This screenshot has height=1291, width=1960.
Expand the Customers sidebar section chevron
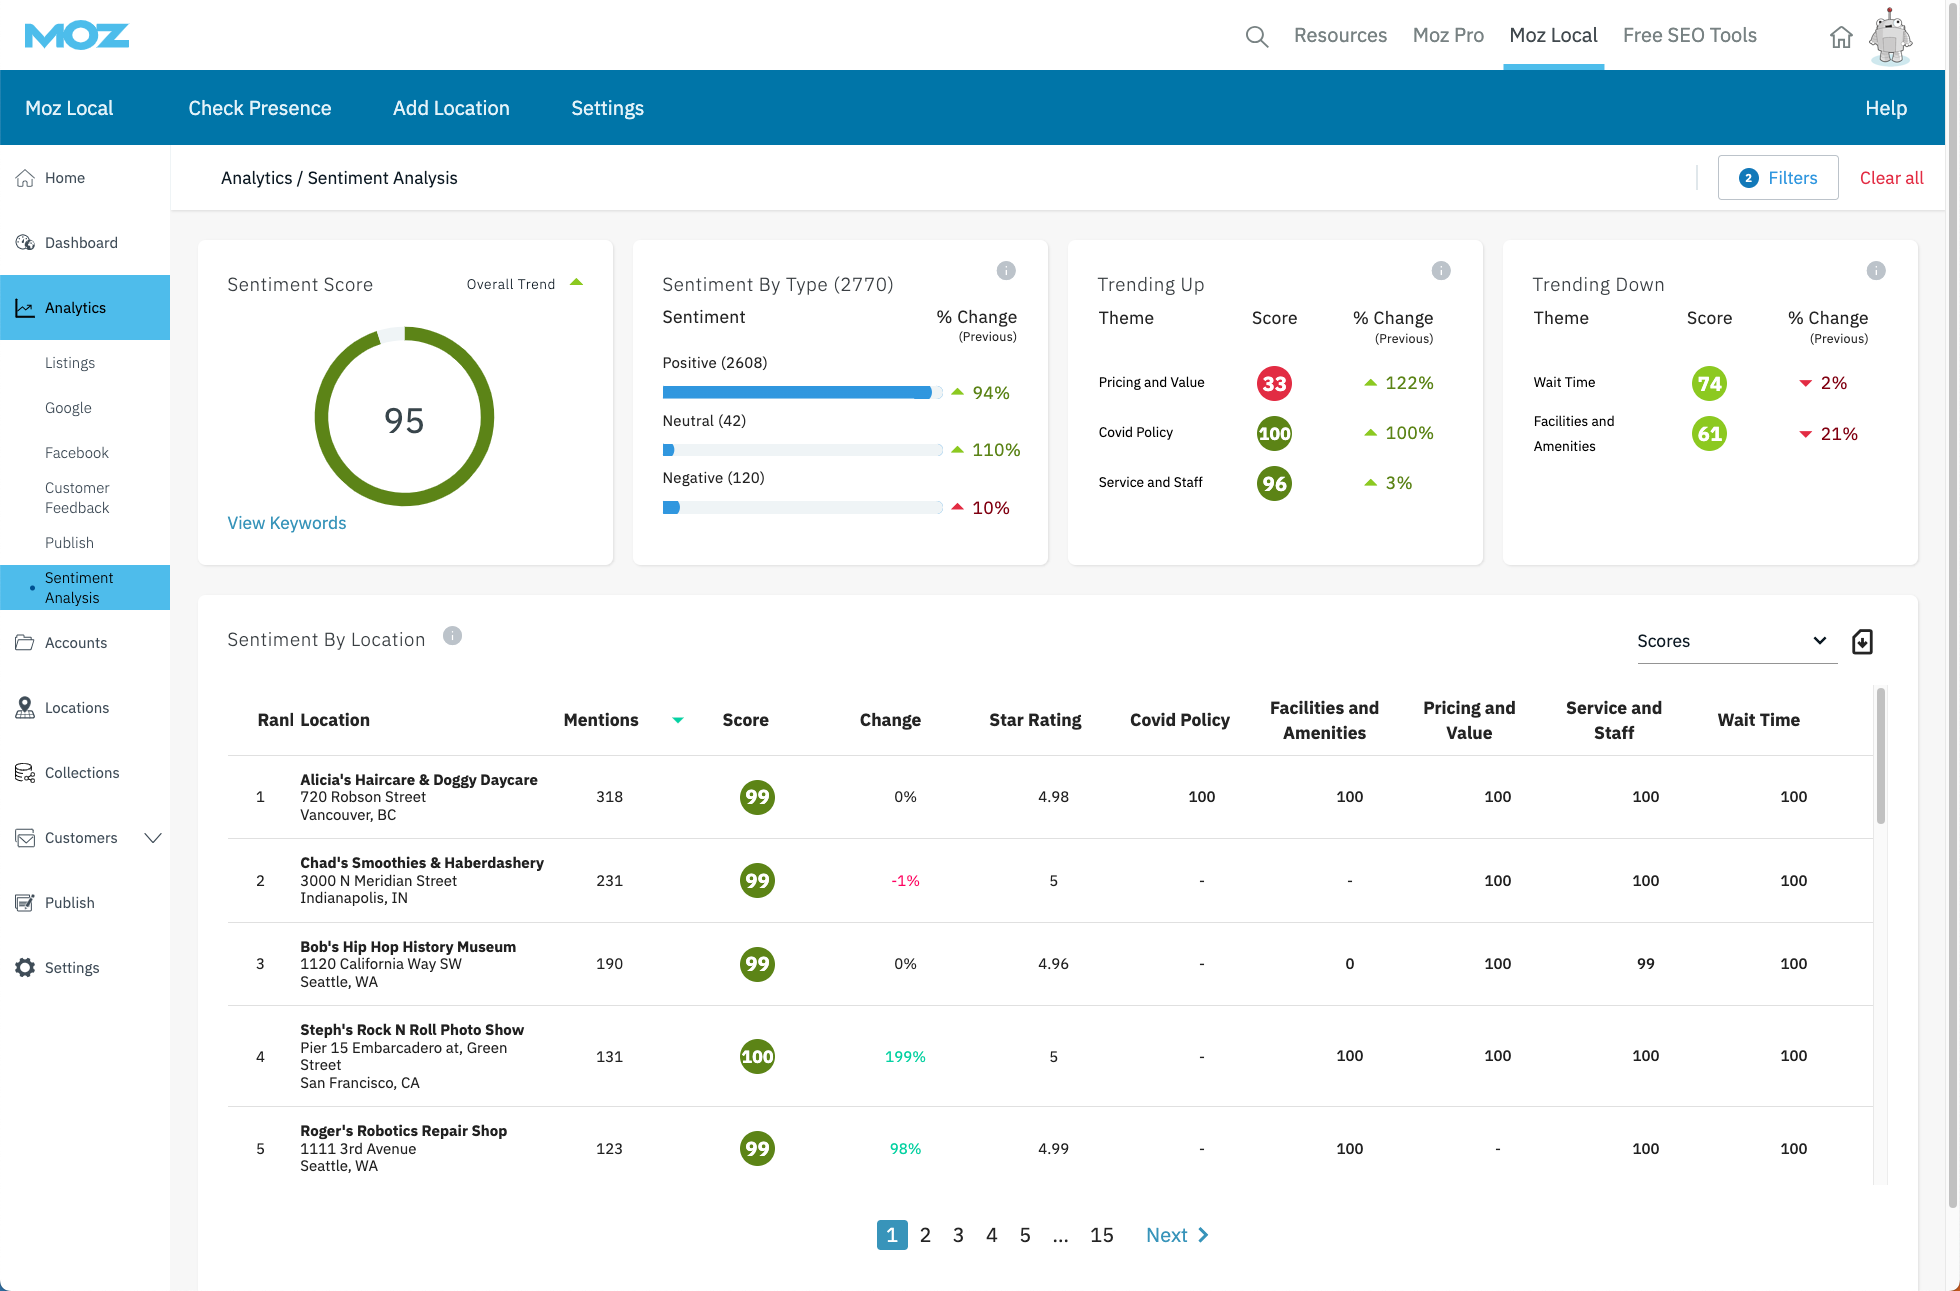(x=152, y=838)
